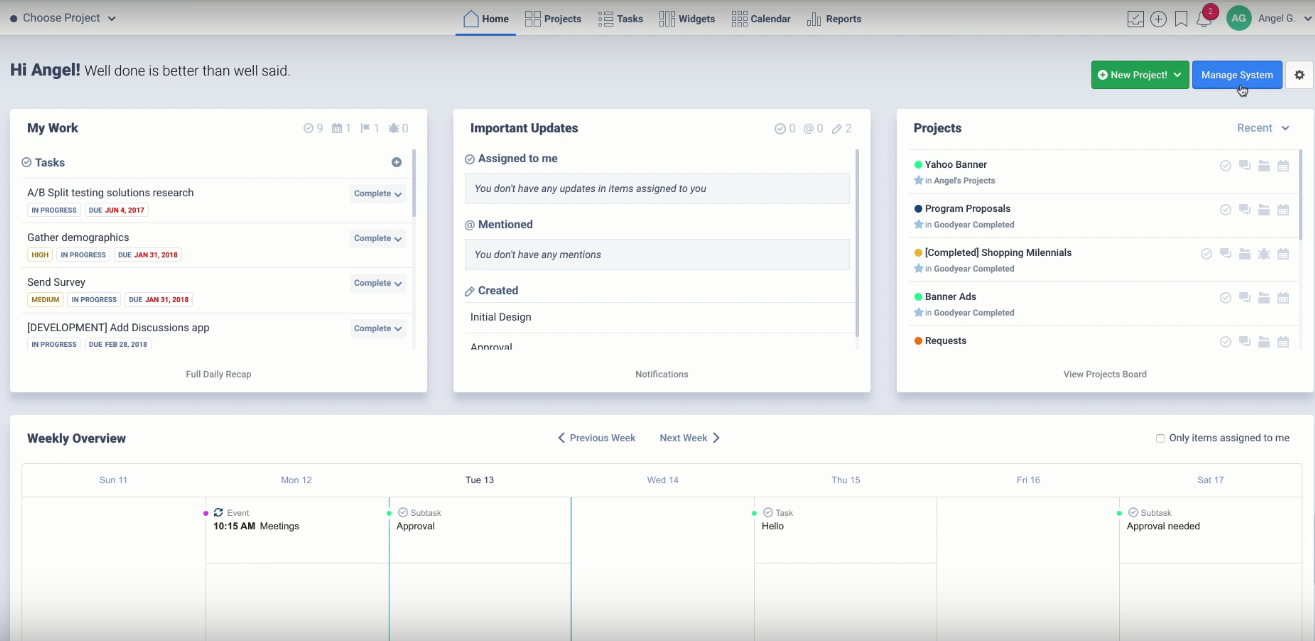Click the circled plus quick-add icon

1158,19
